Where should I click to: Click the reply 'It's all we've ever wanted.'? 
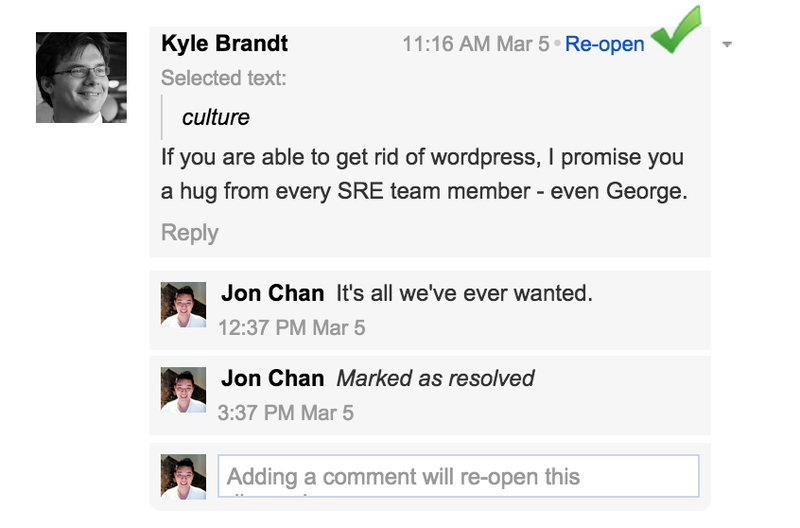pos(464,293)
